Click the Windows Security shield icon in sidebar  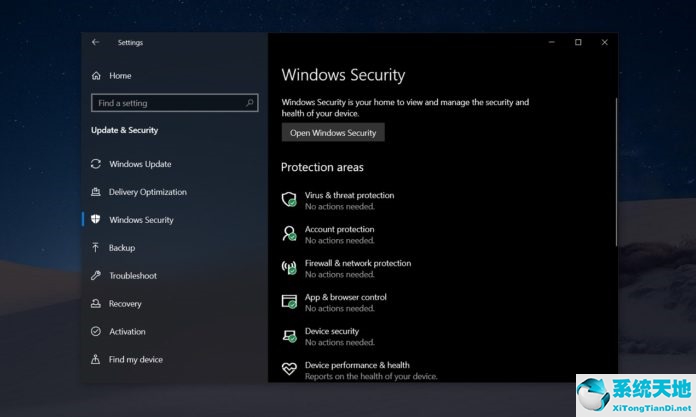click(95, 219)
